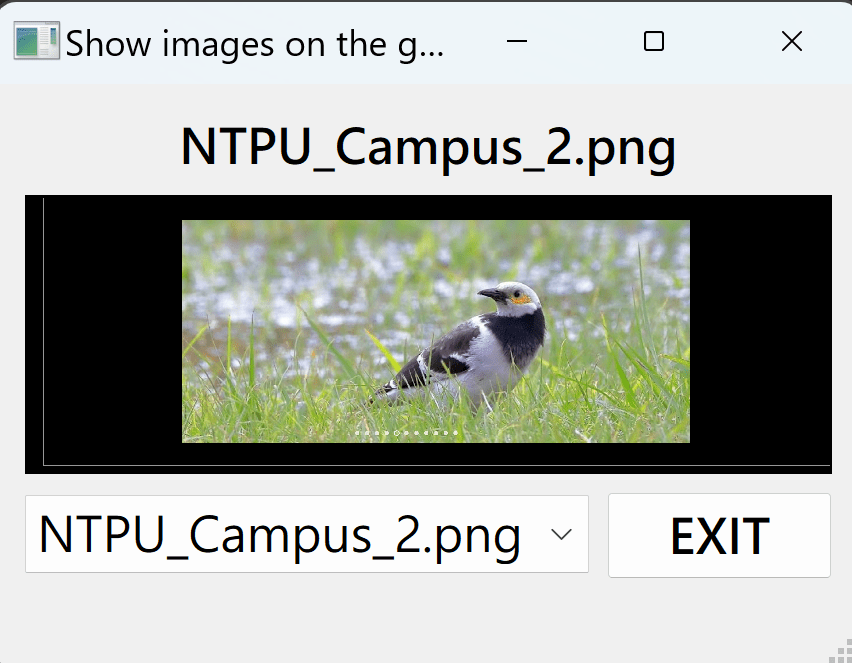Expand the file list using the chevron arrow
Image resolution: width=852 pixels, height=663 pixels.
561,534
